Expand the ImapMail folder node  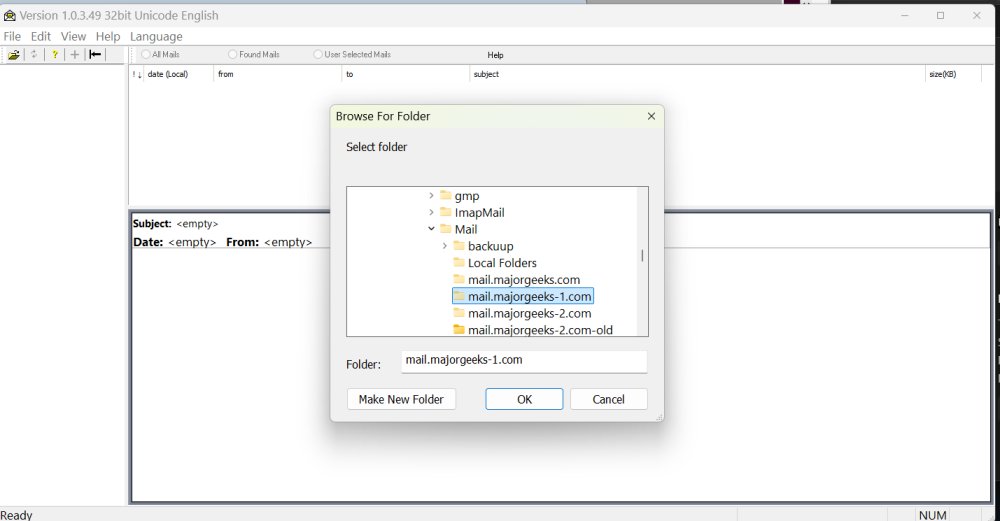[432, 212]
